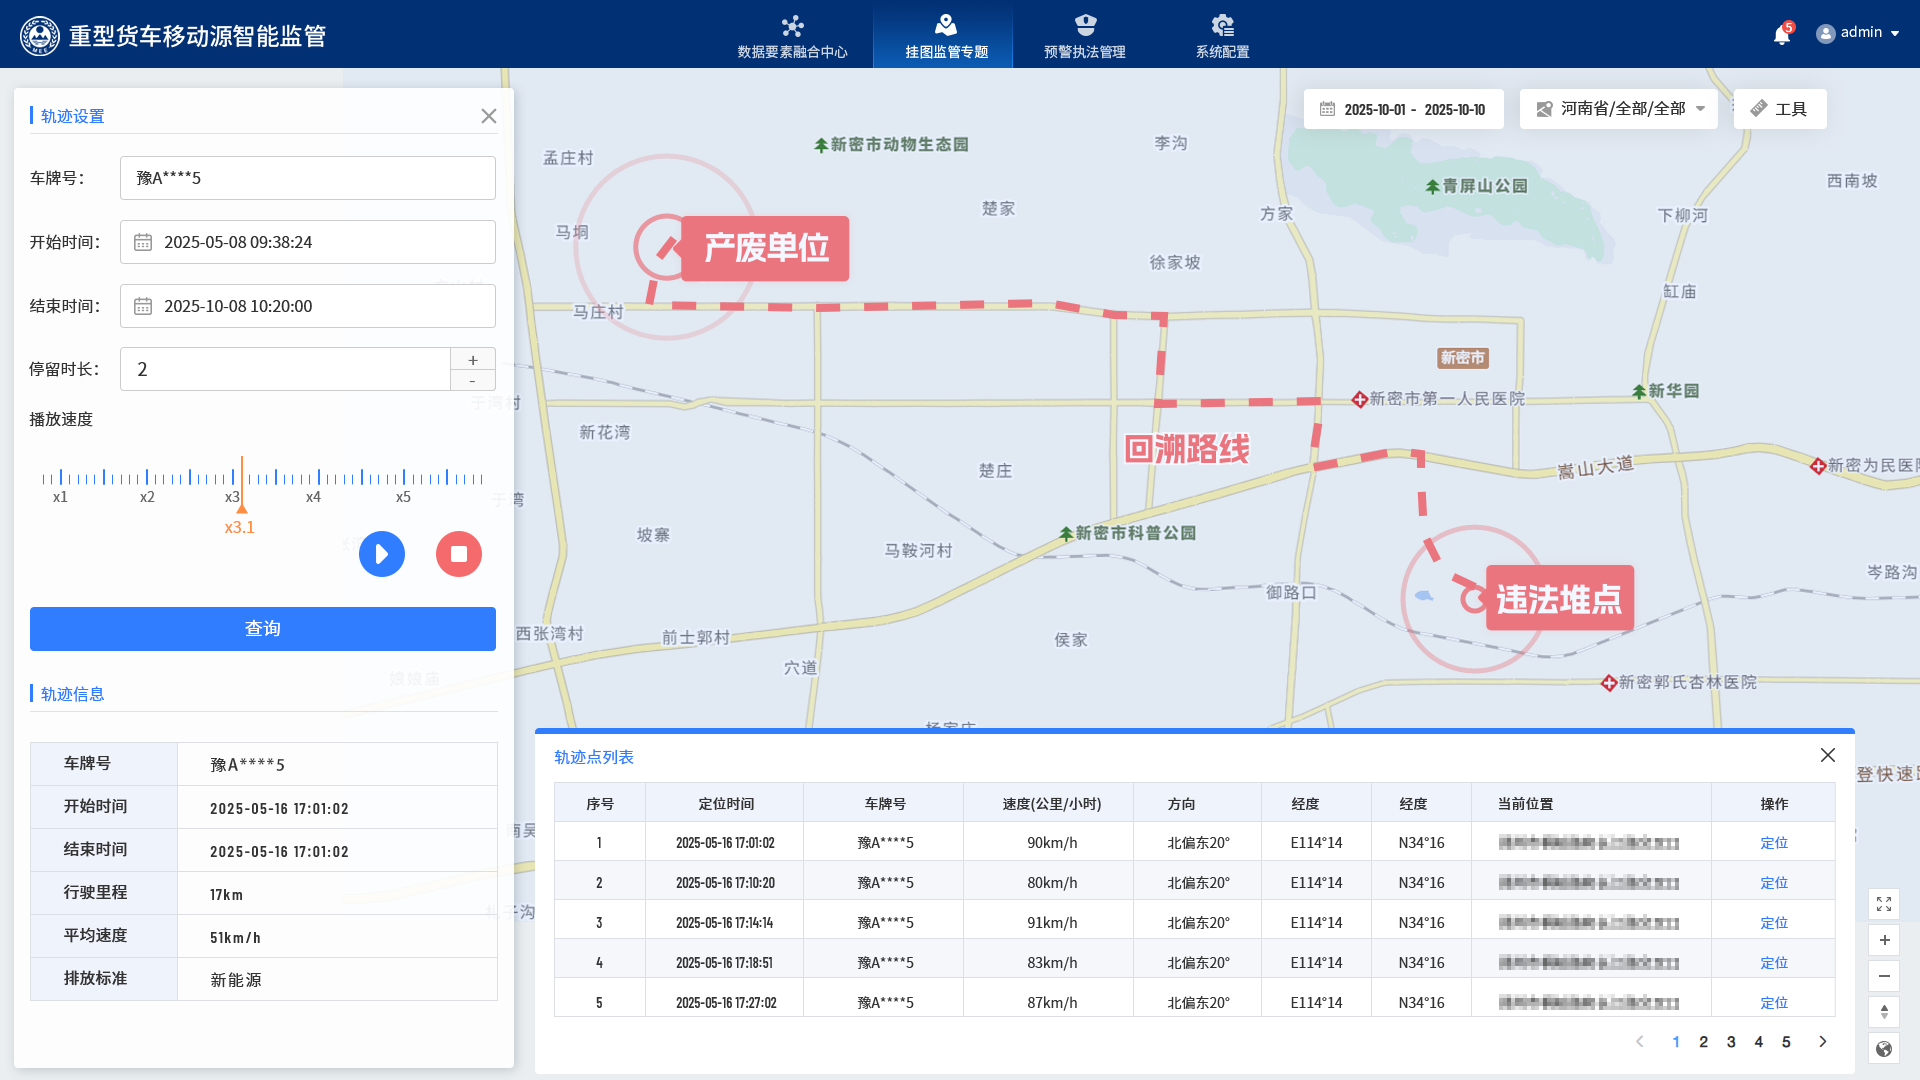Stop the trajectory playback

pos(459,554)
